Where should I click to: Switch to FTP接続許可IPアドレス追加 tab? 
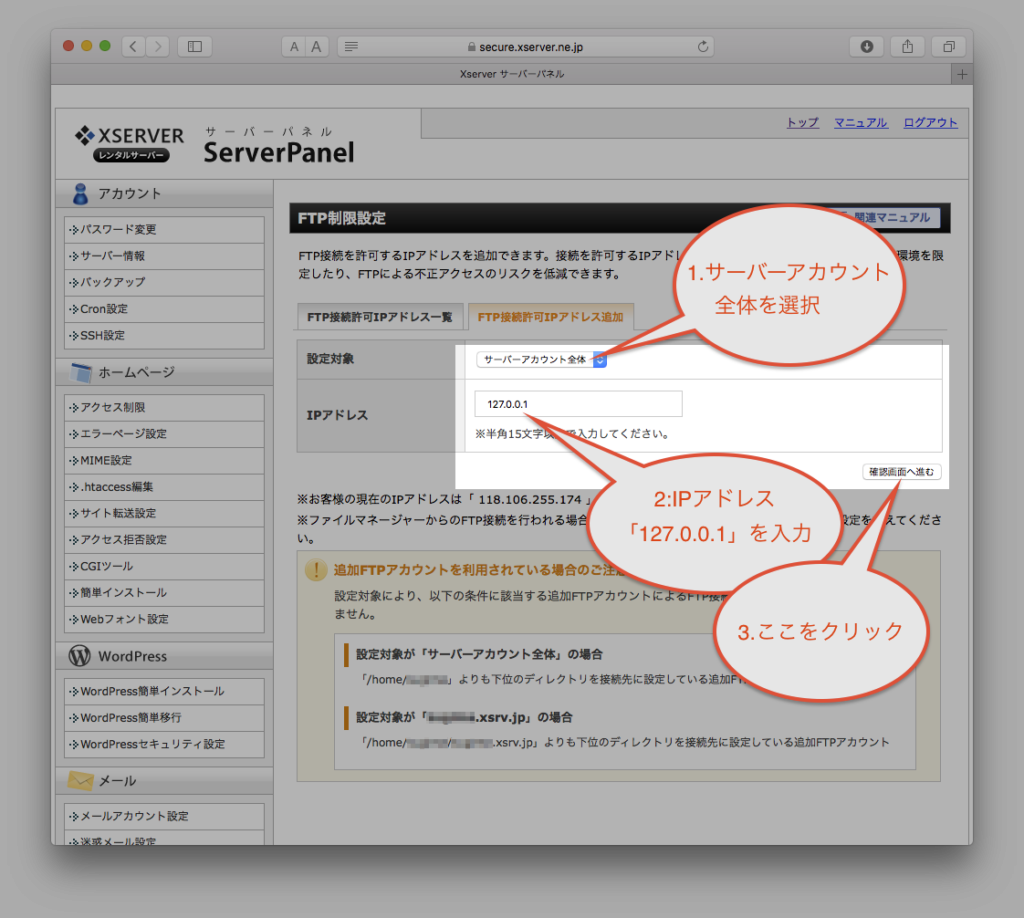coord(551,317)
